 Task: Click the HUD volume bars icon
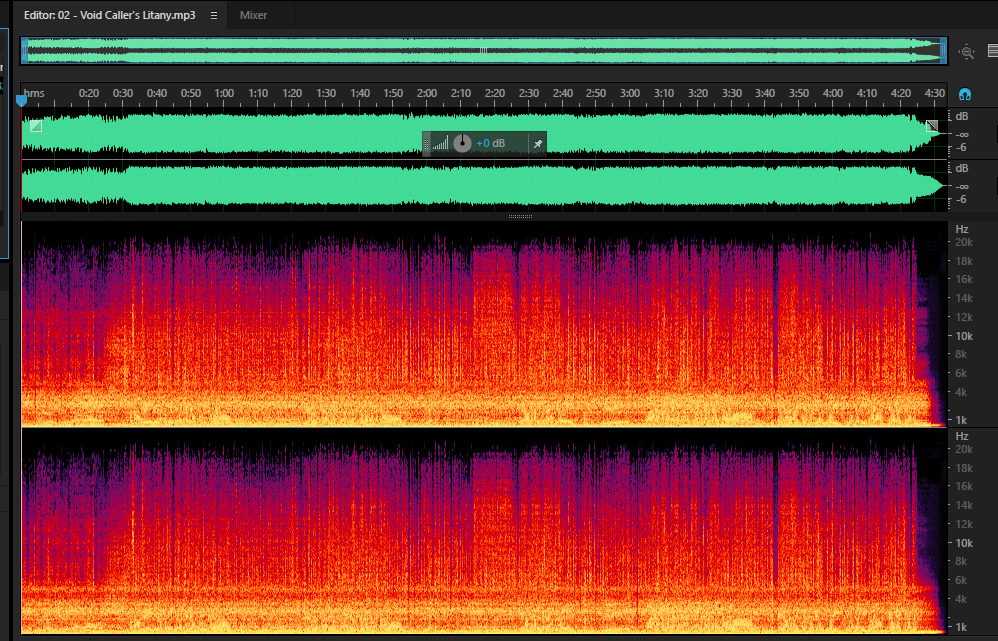point(440,143)
